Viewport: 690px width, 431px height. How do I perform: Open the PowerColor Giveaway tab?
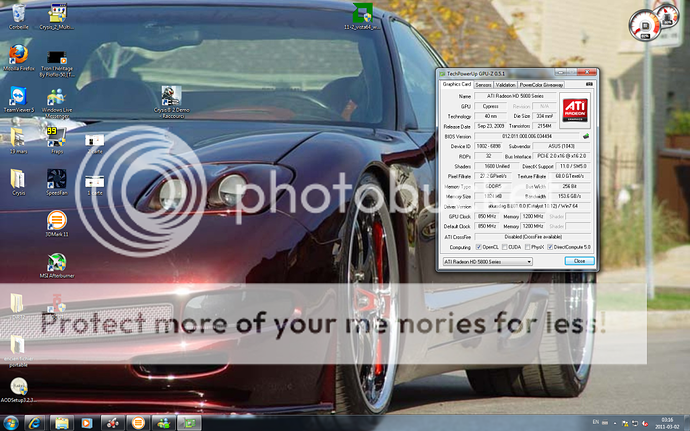541,85
